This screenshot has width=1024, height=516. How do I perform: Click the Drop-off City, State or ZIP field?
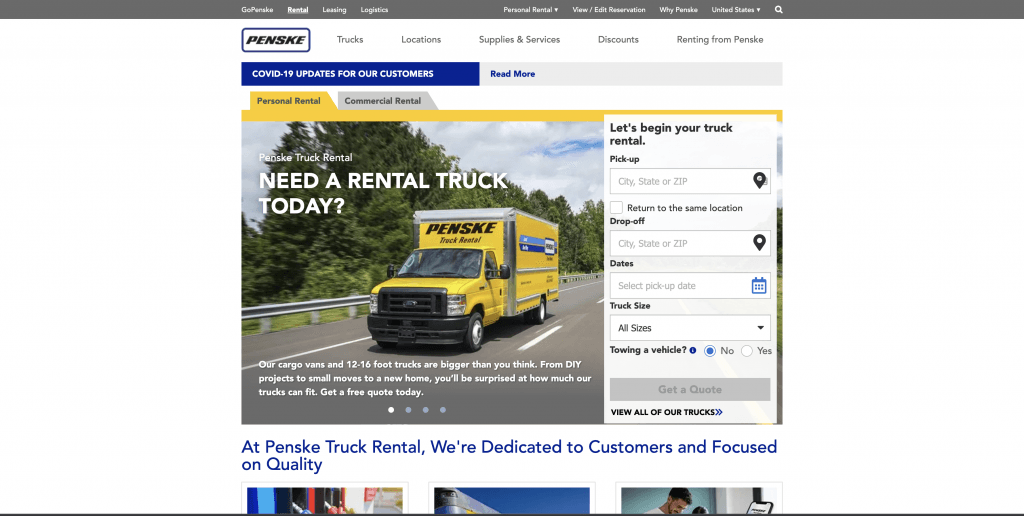[690, 243]
